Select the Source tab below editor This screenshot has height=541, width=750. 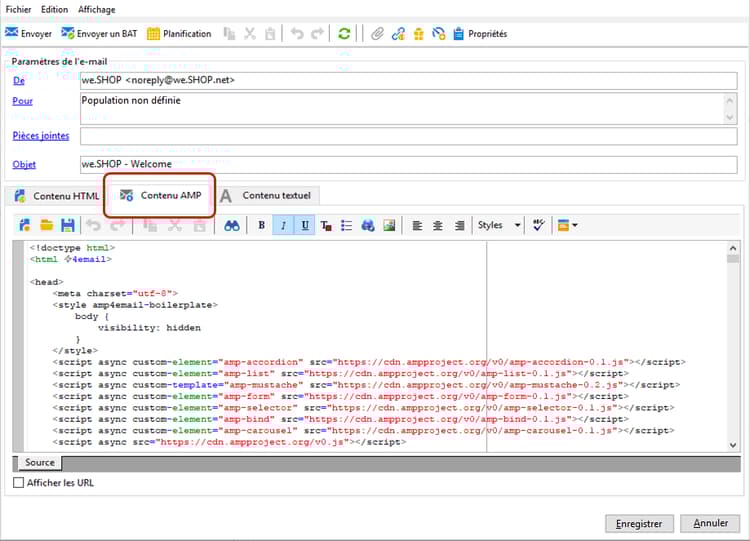pyautogui.click(x=39, y=463)
